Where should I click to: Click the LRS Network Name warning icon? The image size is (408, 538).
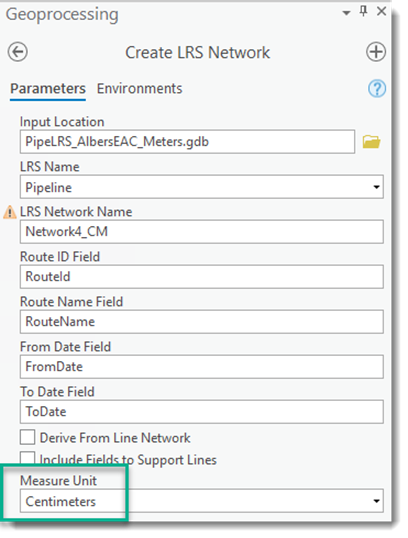[x=10, y=212]
